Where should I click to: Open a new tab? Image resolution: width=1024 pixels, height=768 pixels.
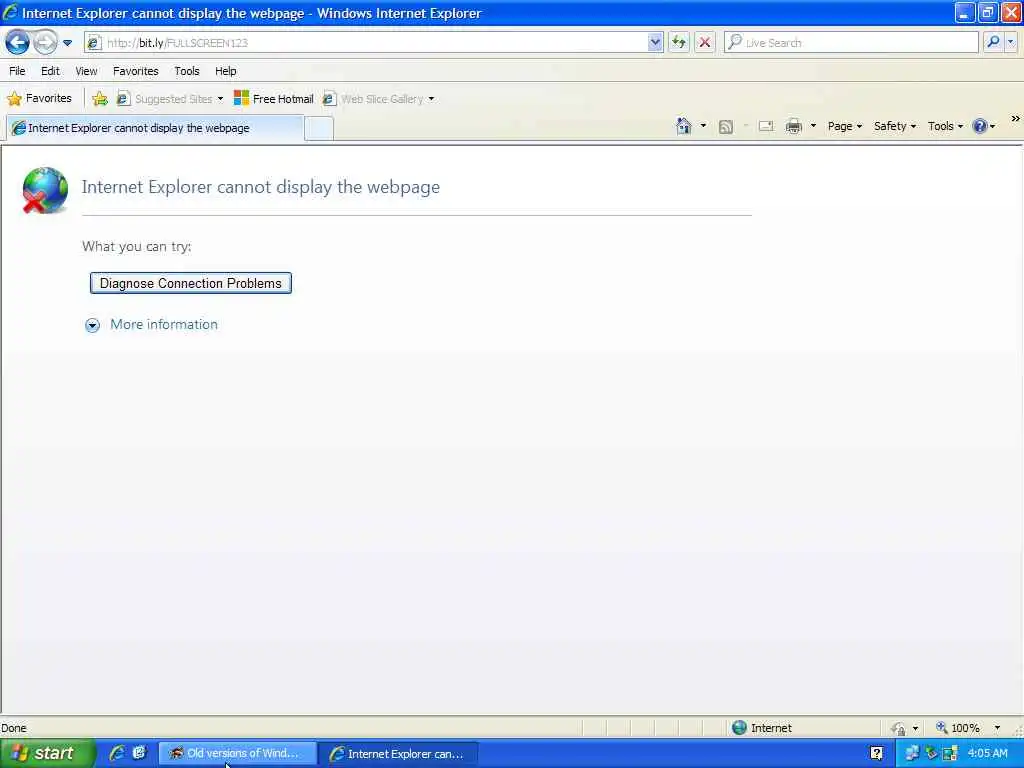pos(319,129)
